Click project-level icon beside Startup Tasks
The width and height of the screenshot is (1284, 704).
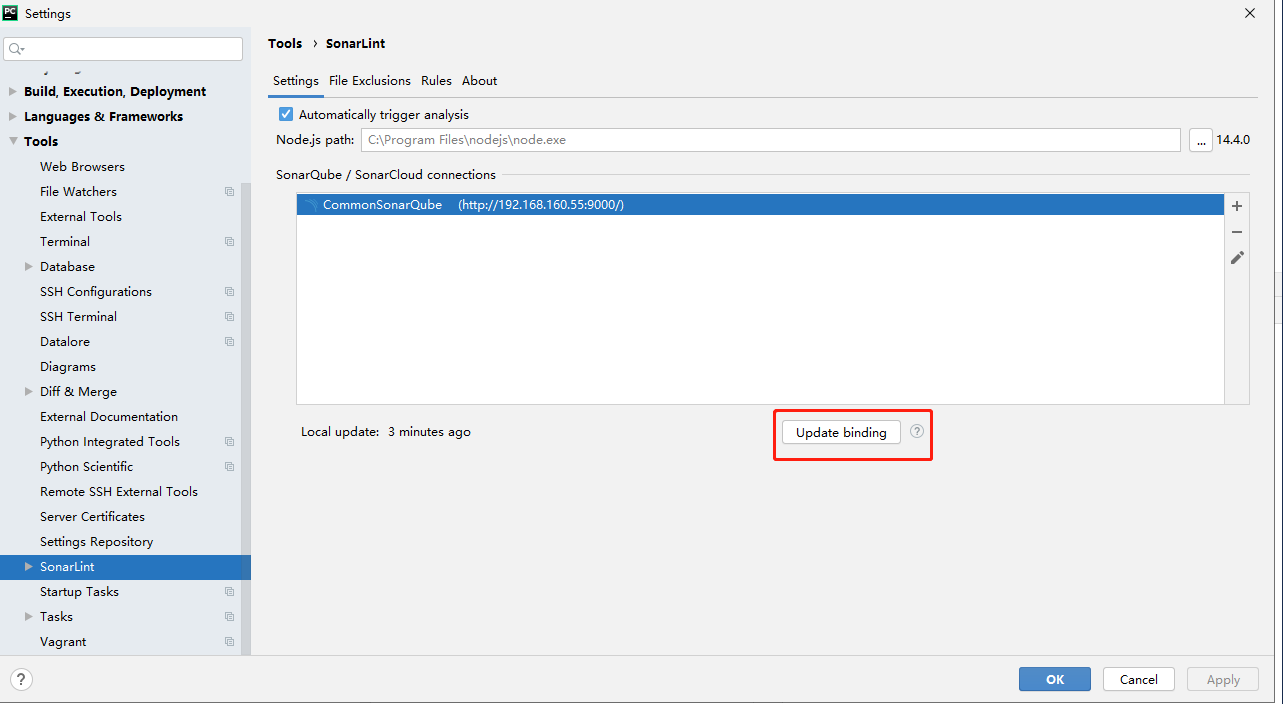tap(230, 592)
